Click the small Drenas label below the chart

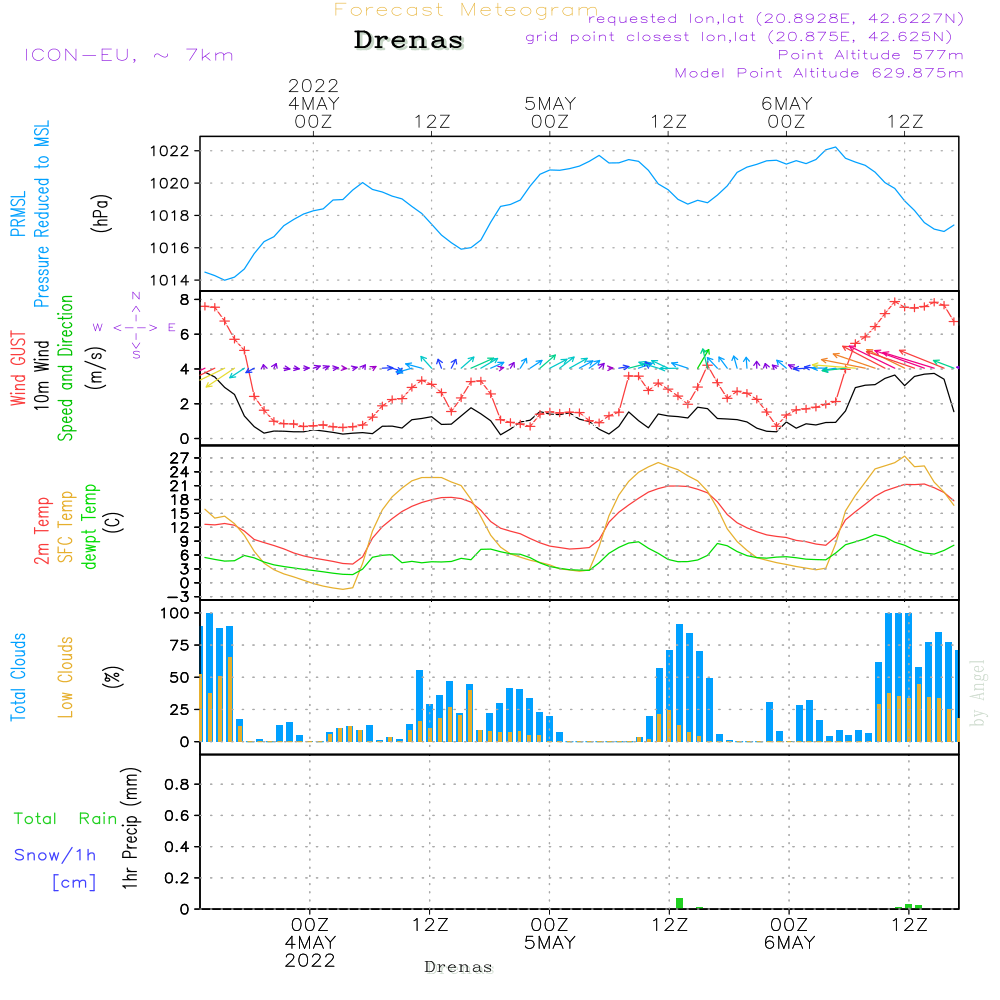tap(458, 967)
